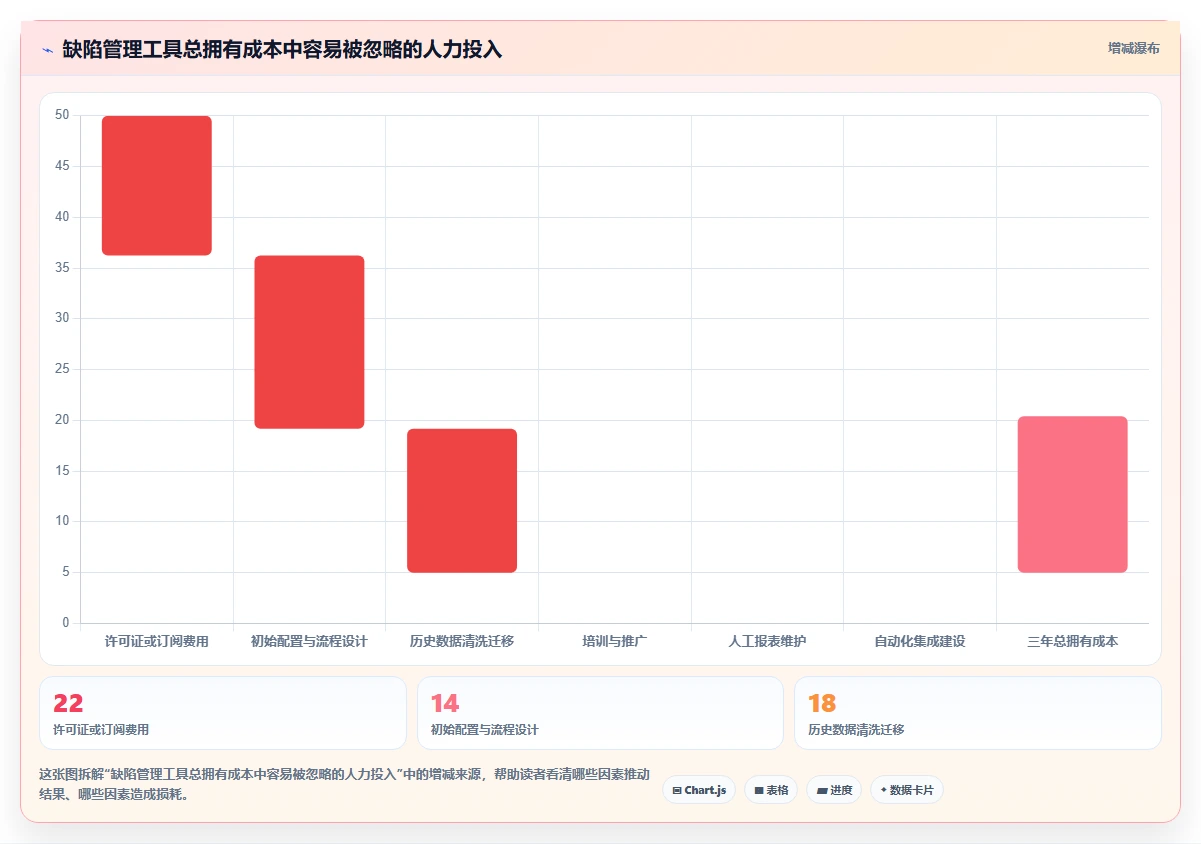Click the 人工报表维护 axis label
The width and height of the screenshot is (1201, 844).
pos(767,641)
